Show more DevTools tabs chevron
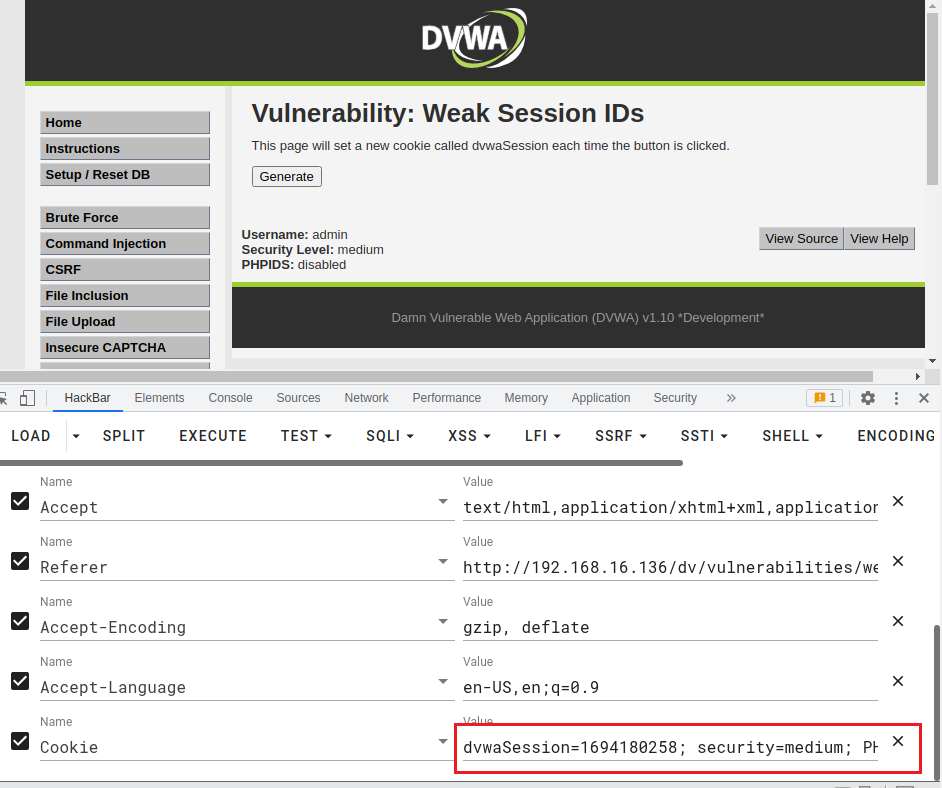The height and width of the screenshot is (788, 942). coord(731,398)
